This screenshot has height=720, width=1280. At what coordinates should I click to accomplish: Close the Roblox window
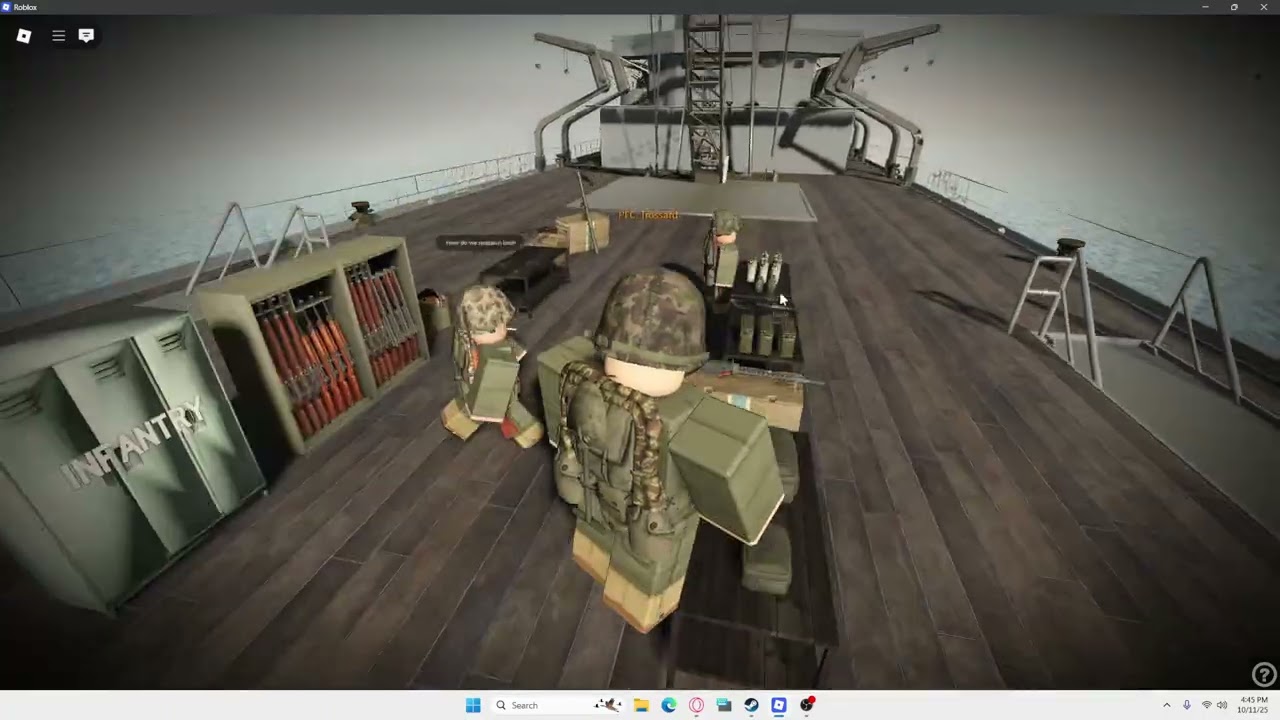tap(1264, 7)
